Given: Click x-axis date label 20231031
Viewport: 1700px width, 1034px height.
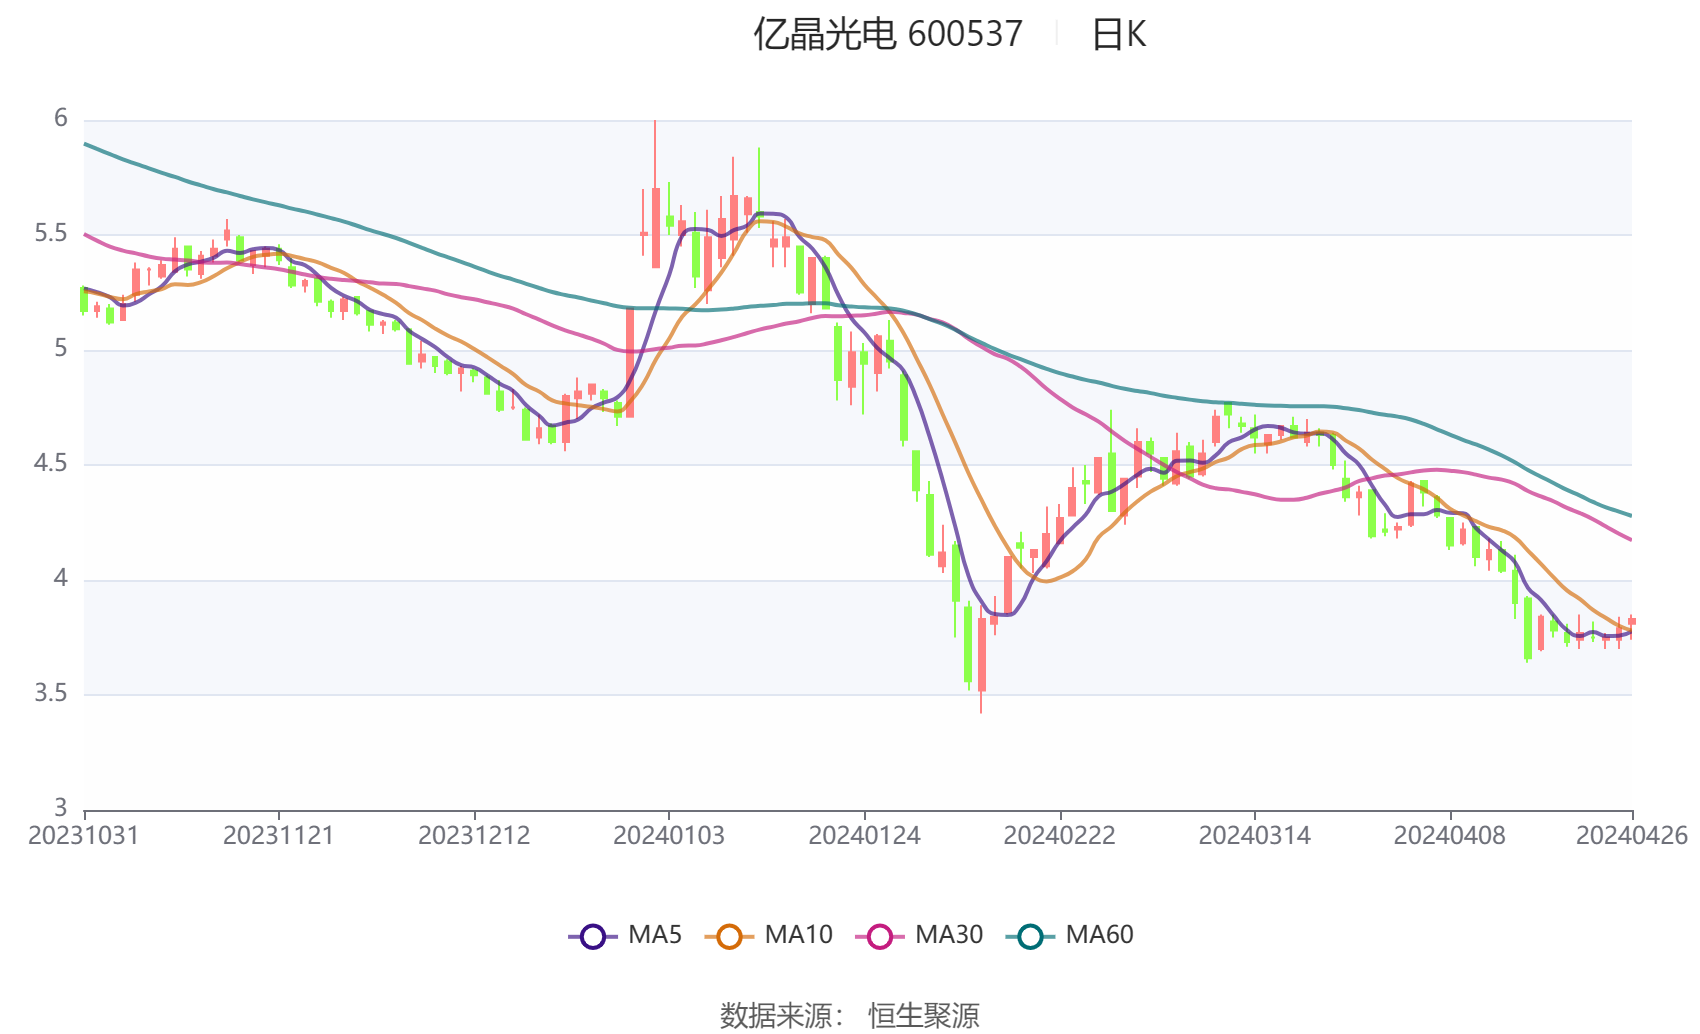Looking at the screenshot, I should tap(84, 835).
